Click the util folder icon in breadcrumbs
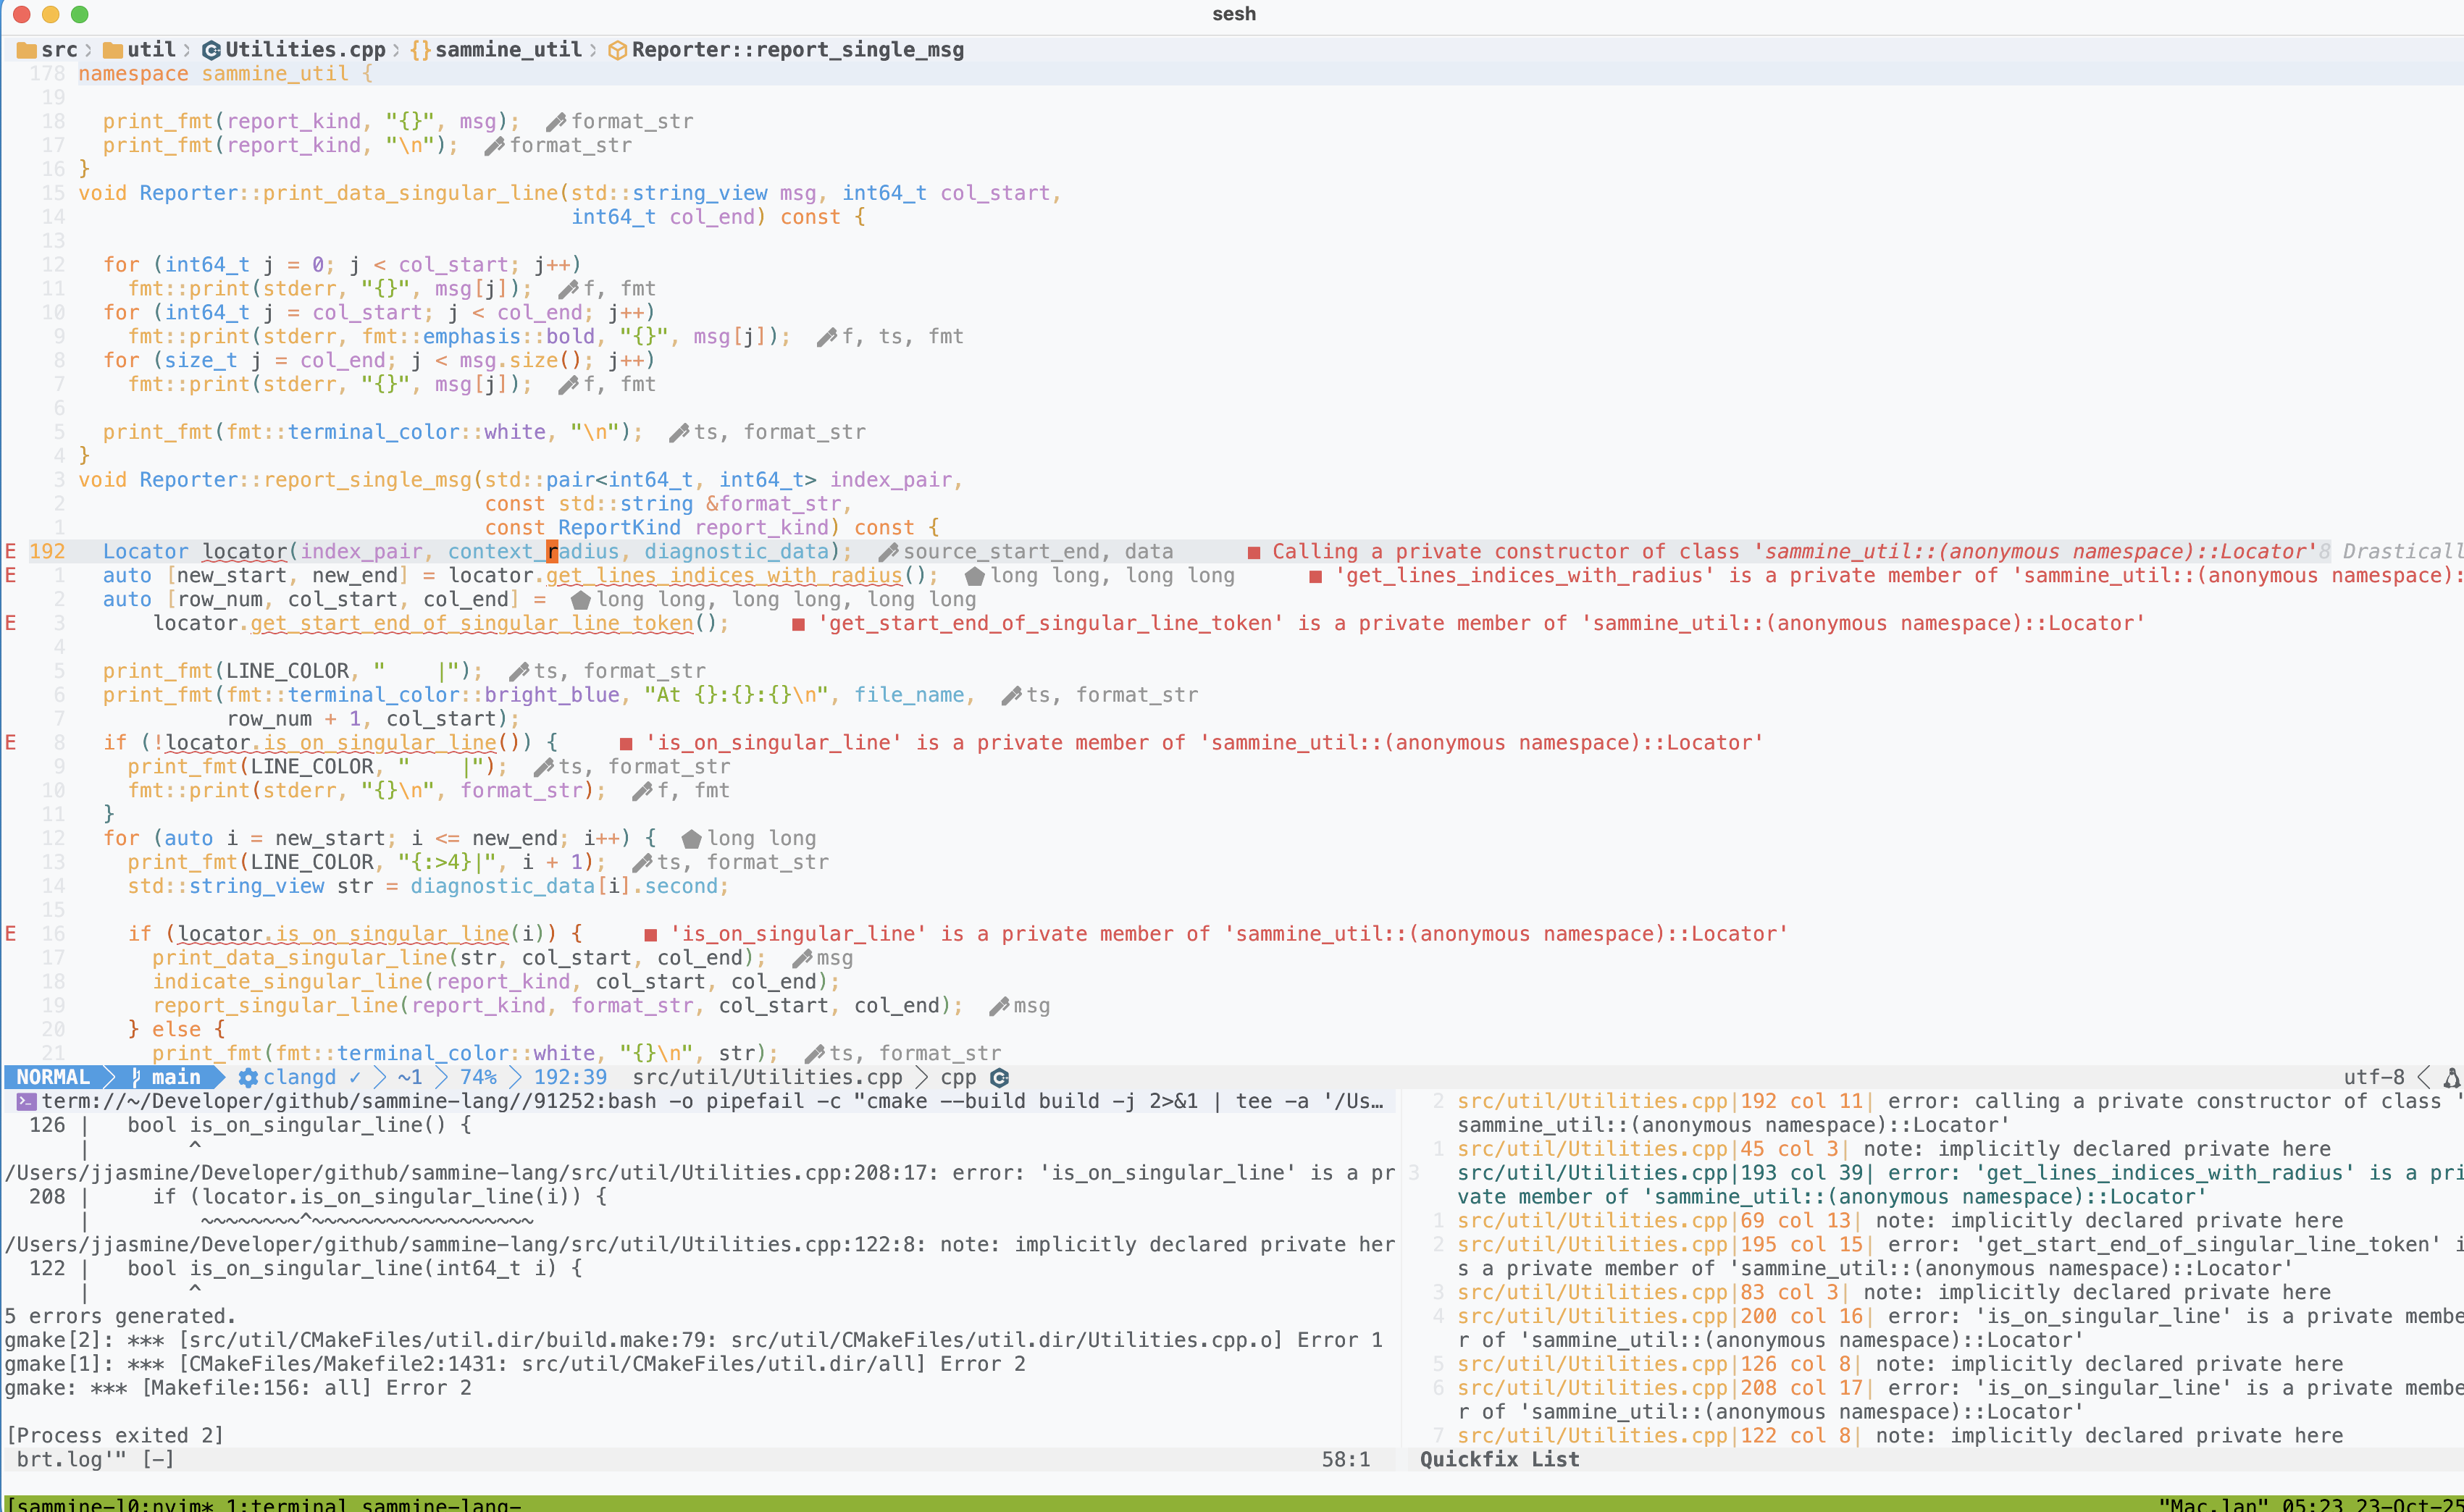The height and width of the screenshot is (1512, 2464). 113,50
